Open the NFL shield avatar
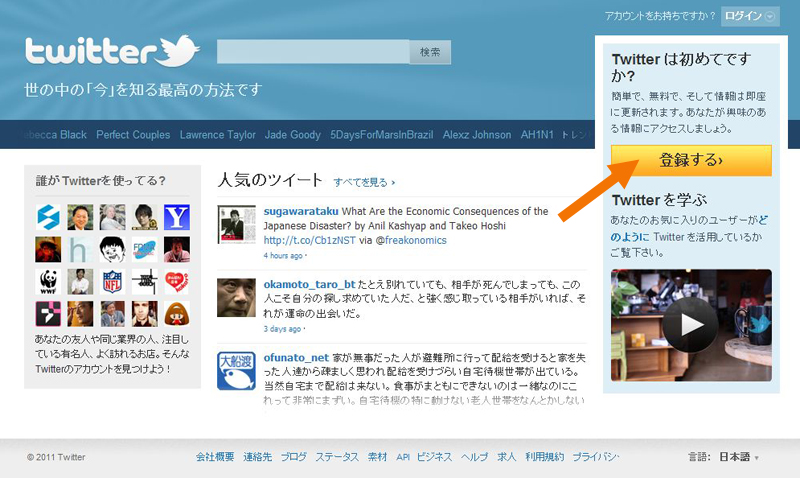 112,282
